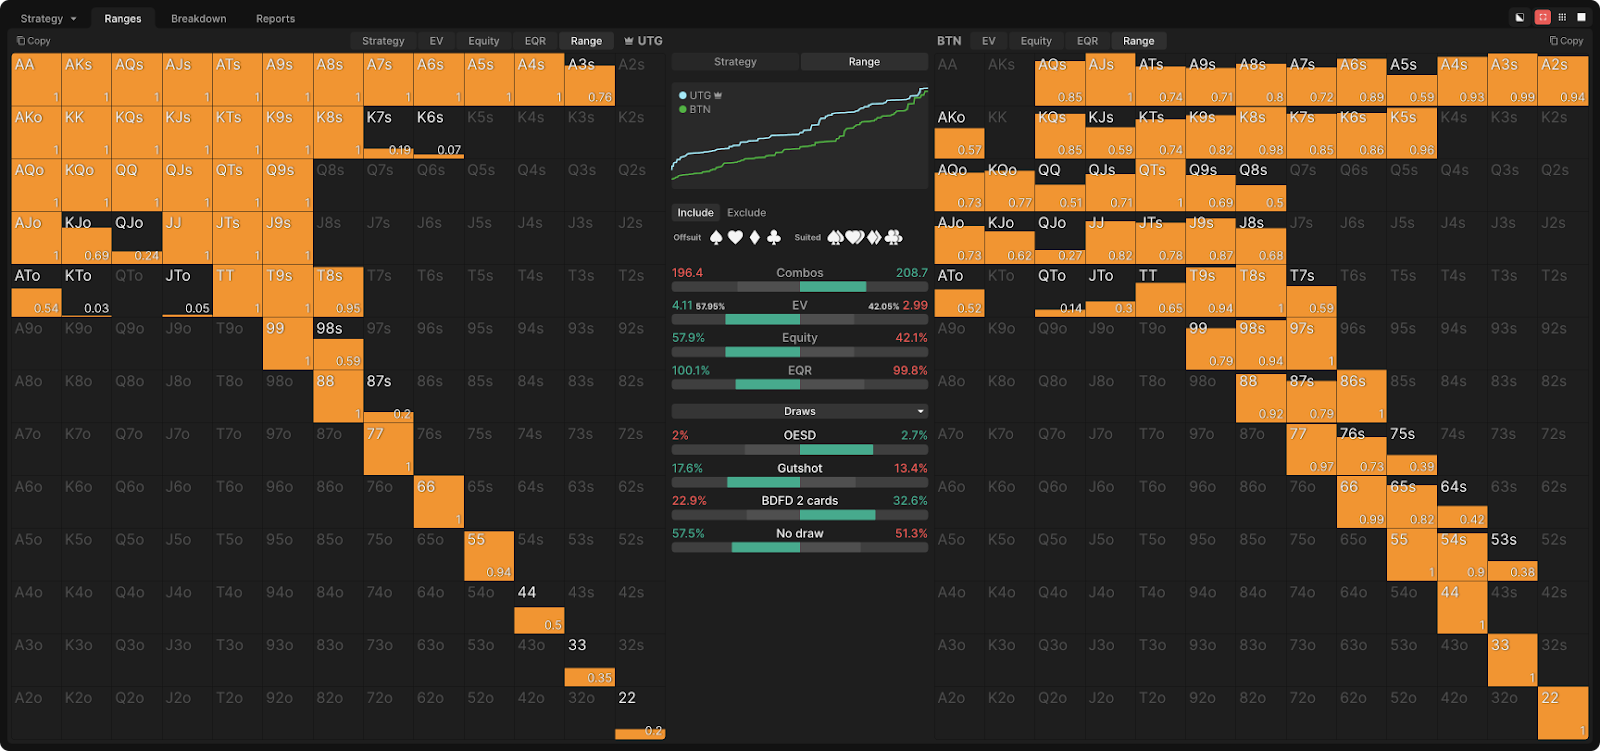Select the offsuit club suit filter
1600x751 pixels.
(x=773, y=237)
